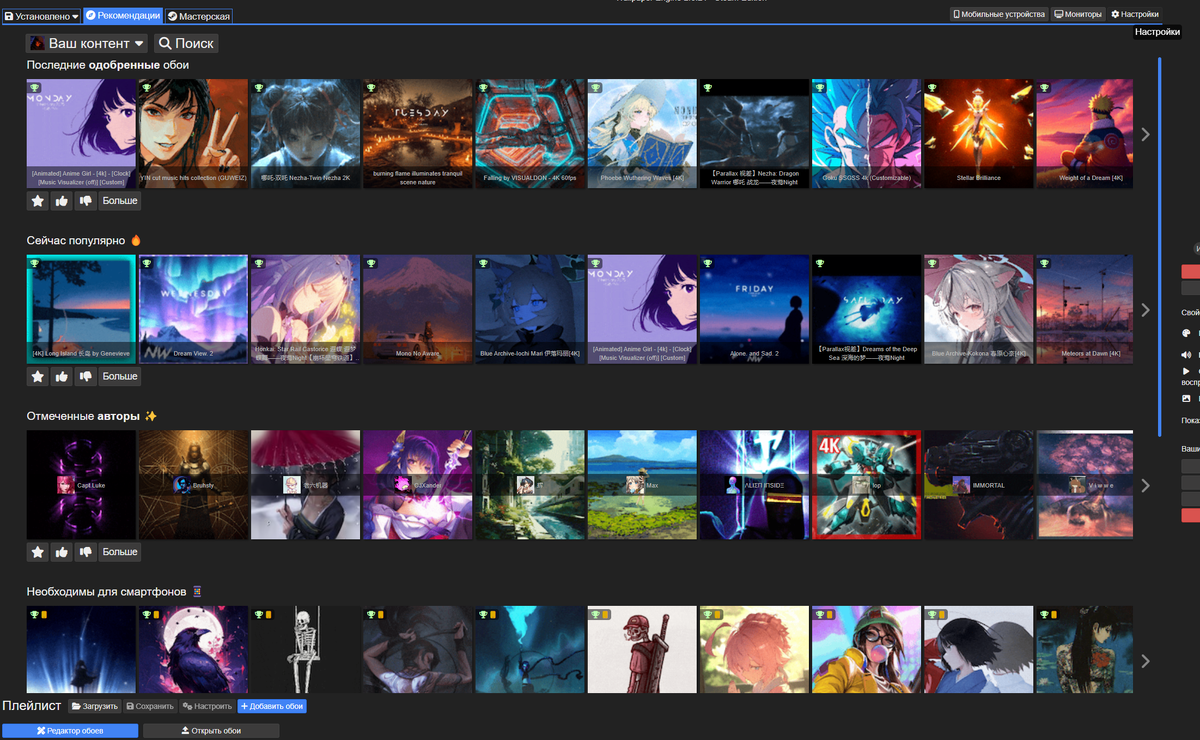Click Больше under Последние одобренные обои
This screenshot has height=740, width=1200.
[x=120, y=201]
